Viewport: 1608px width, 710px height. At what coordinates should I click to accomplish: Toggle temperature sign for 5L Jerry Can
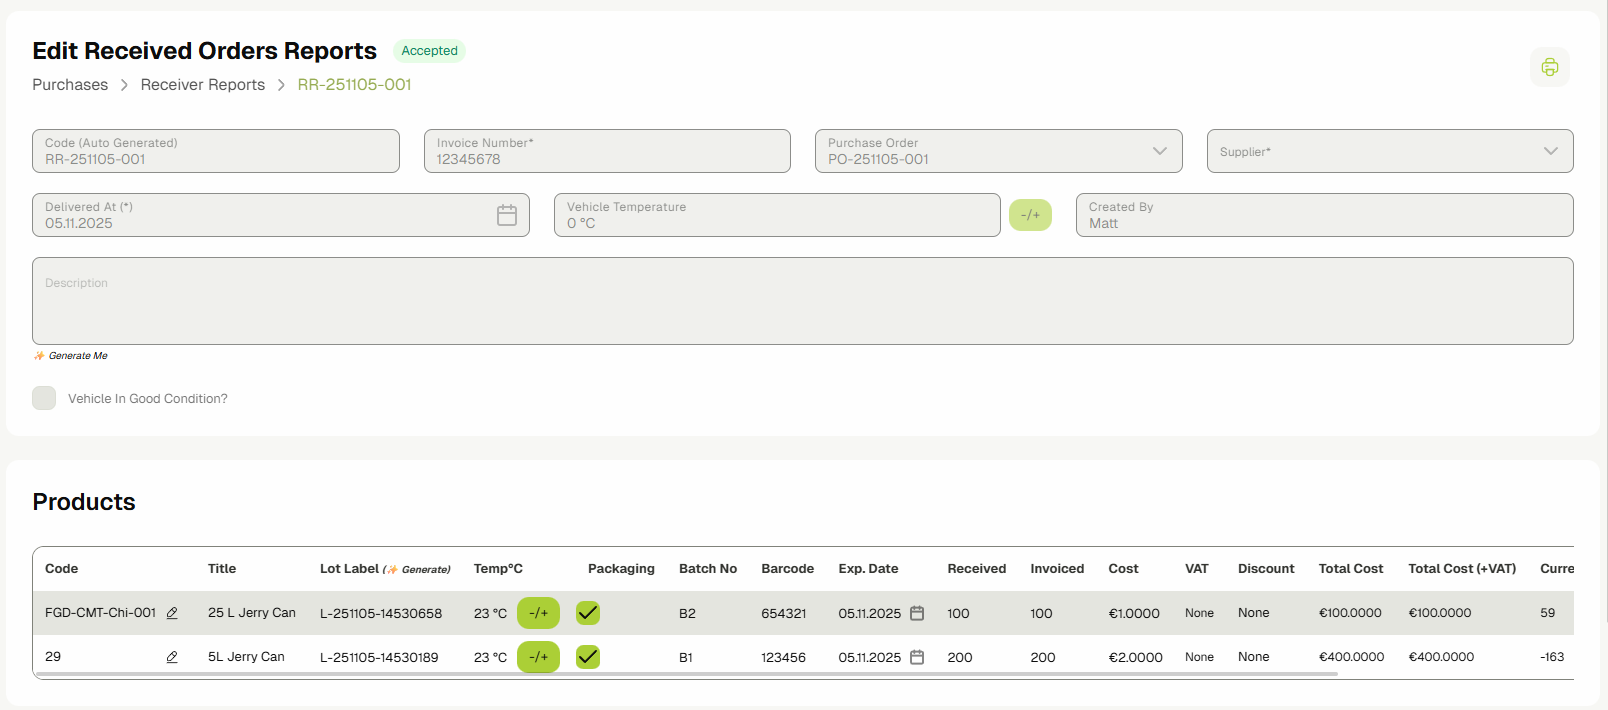[x=538, y=657]
